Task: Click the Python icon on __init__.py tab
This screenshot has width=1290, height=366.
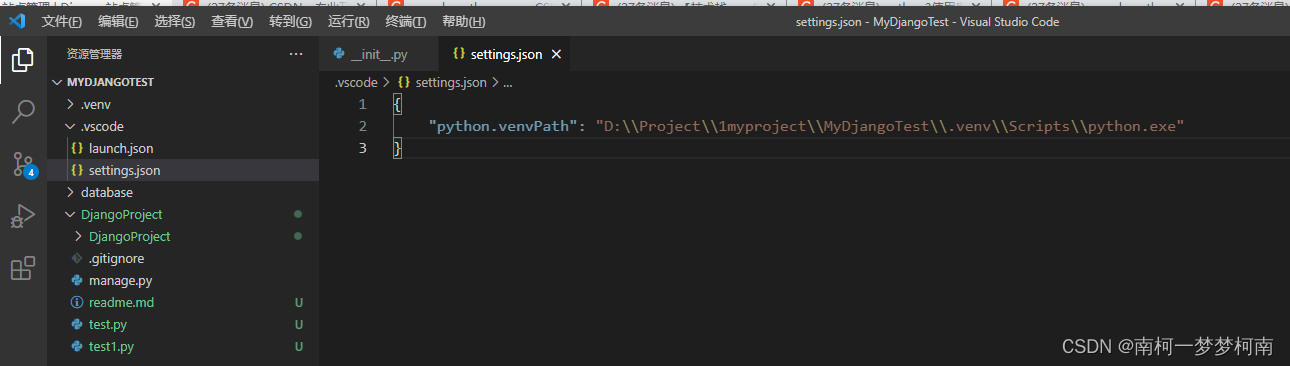Action: pyautogui.click(x=339, y=54)
